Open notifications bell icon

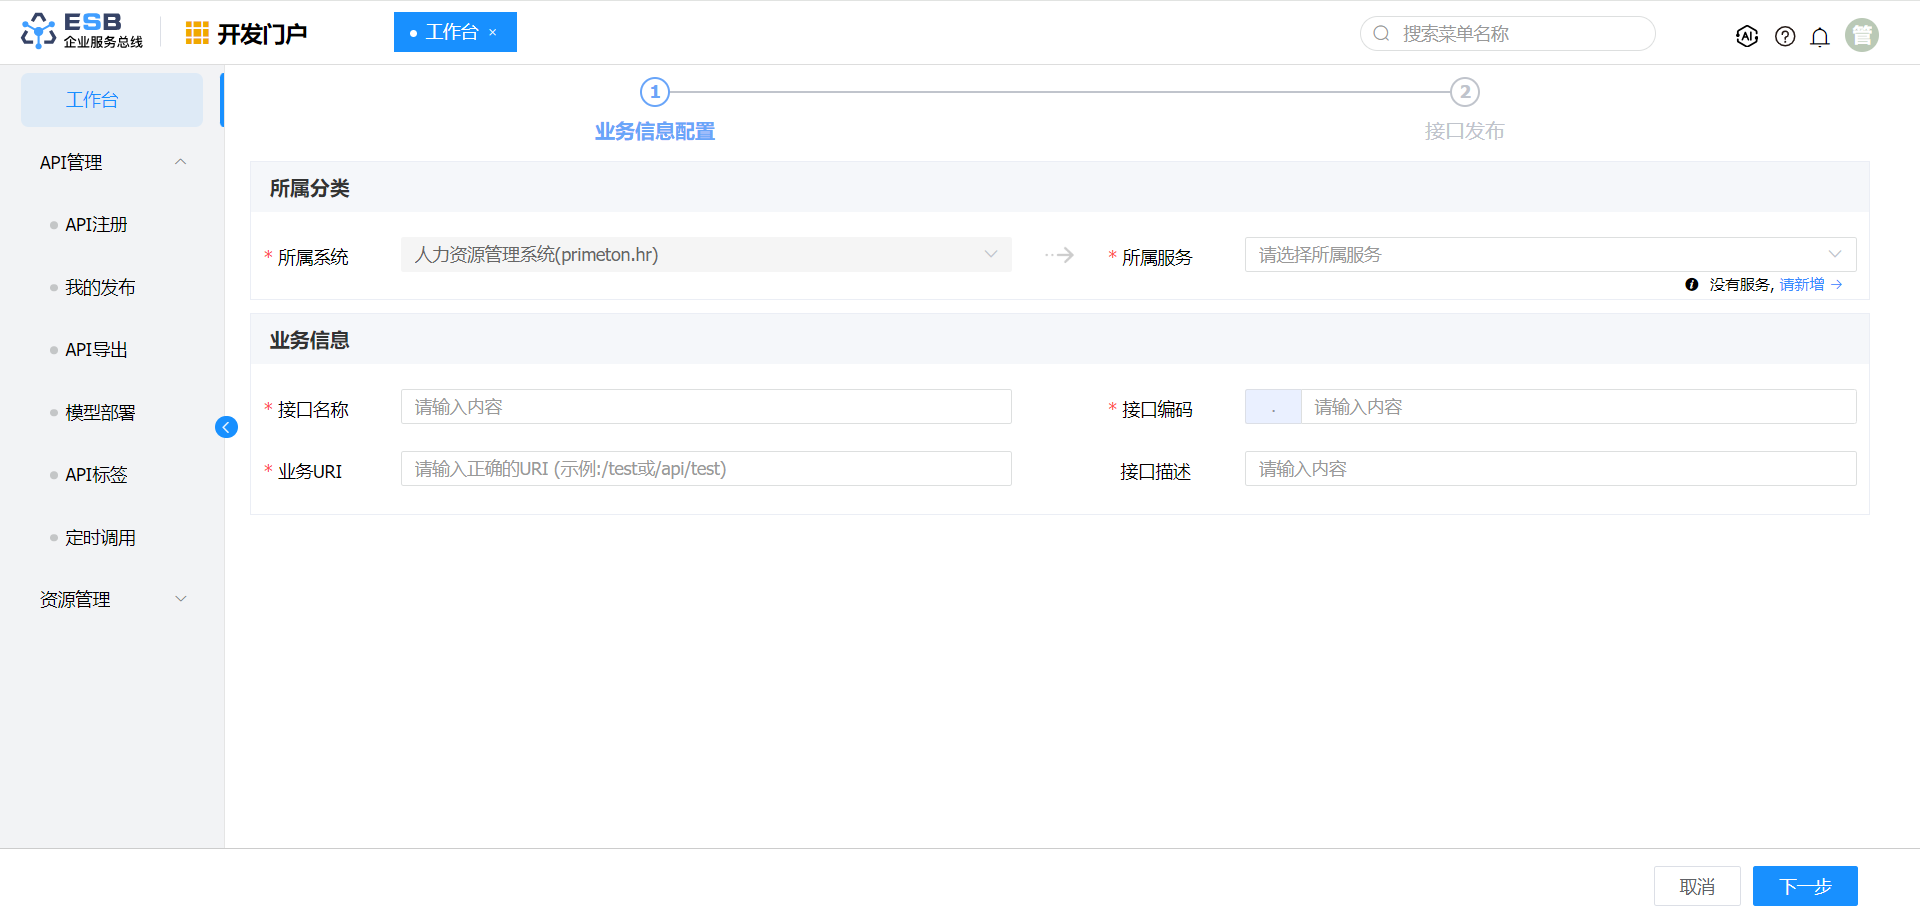[1820, 36]
